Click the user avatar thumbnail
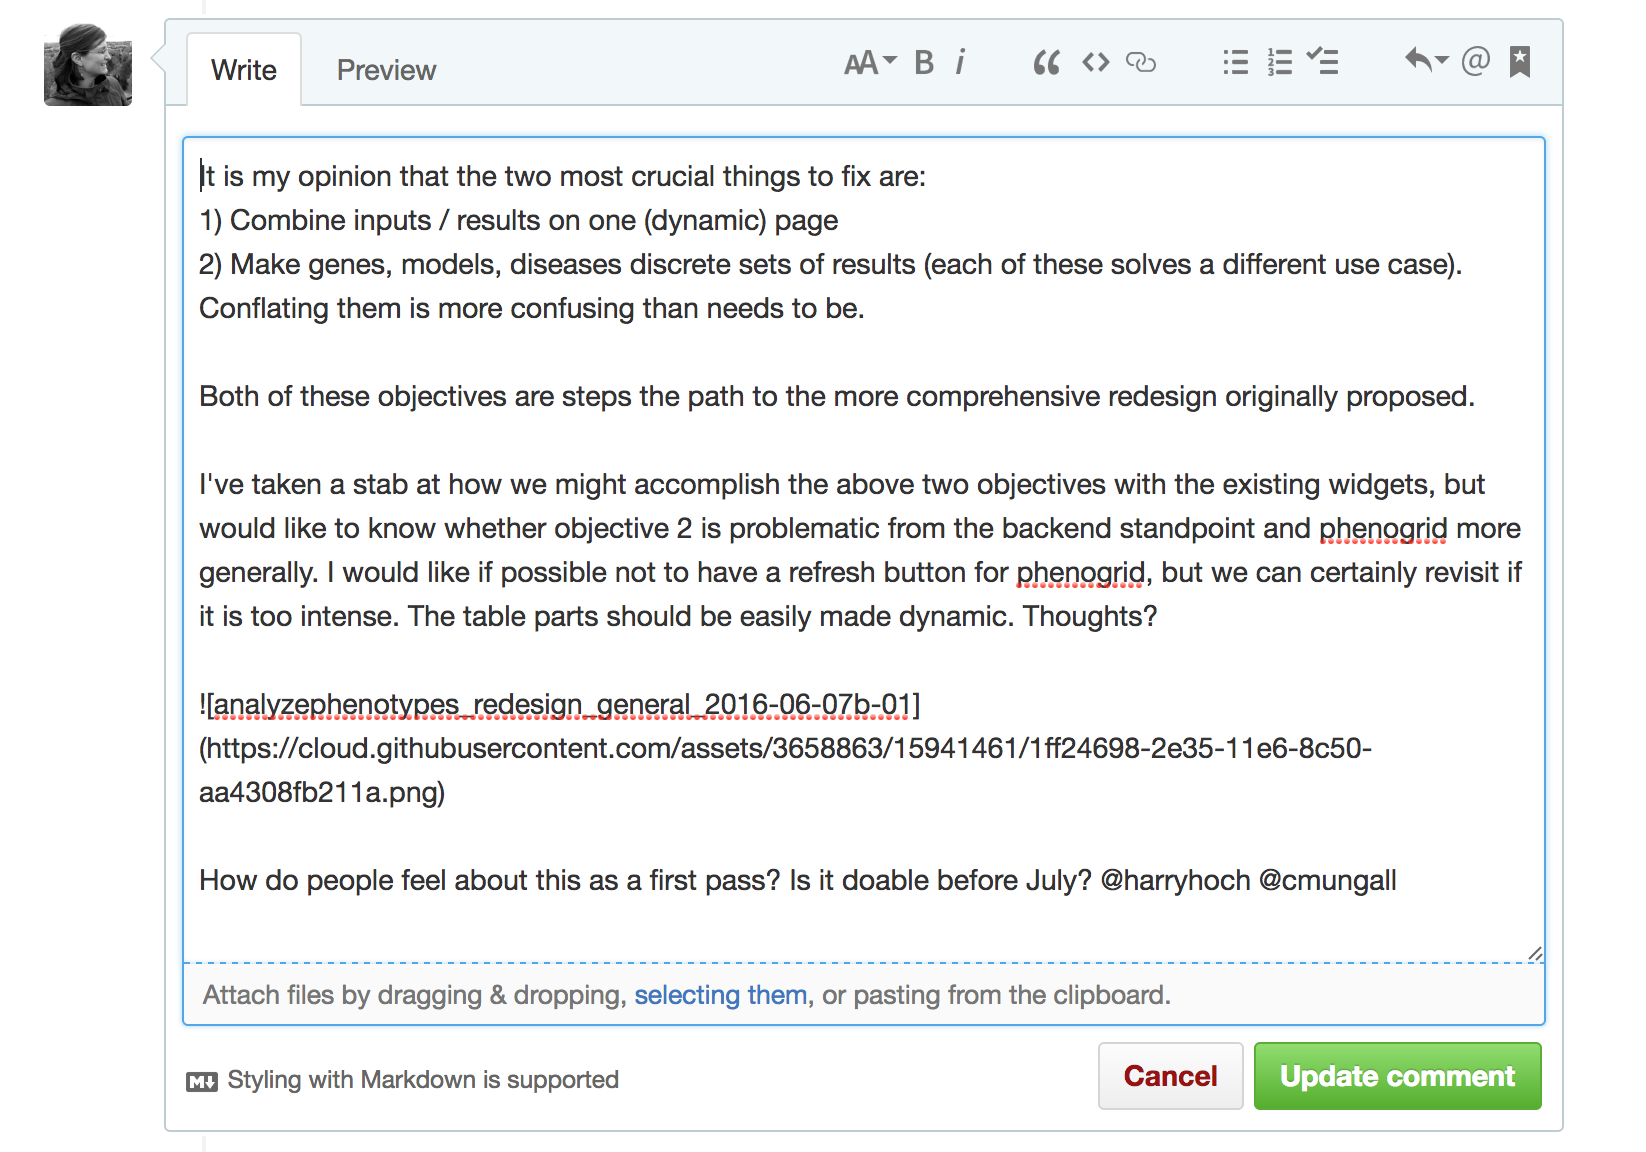This screenshot has width=1646, height=1152. point(88,64)
